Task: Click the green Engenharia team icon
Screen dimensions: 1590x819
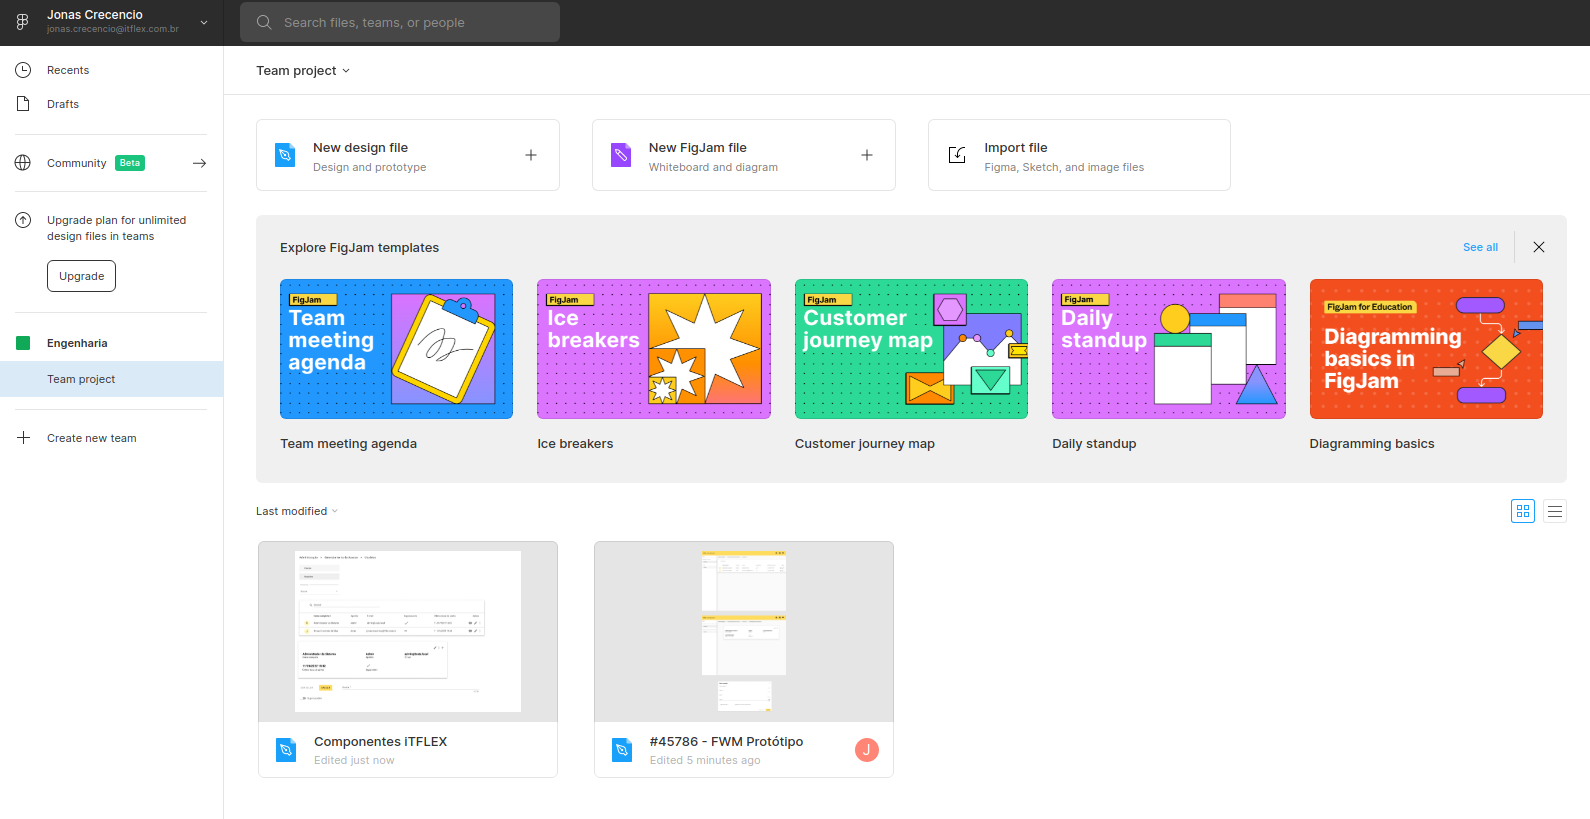Action: tap(23, 343)
